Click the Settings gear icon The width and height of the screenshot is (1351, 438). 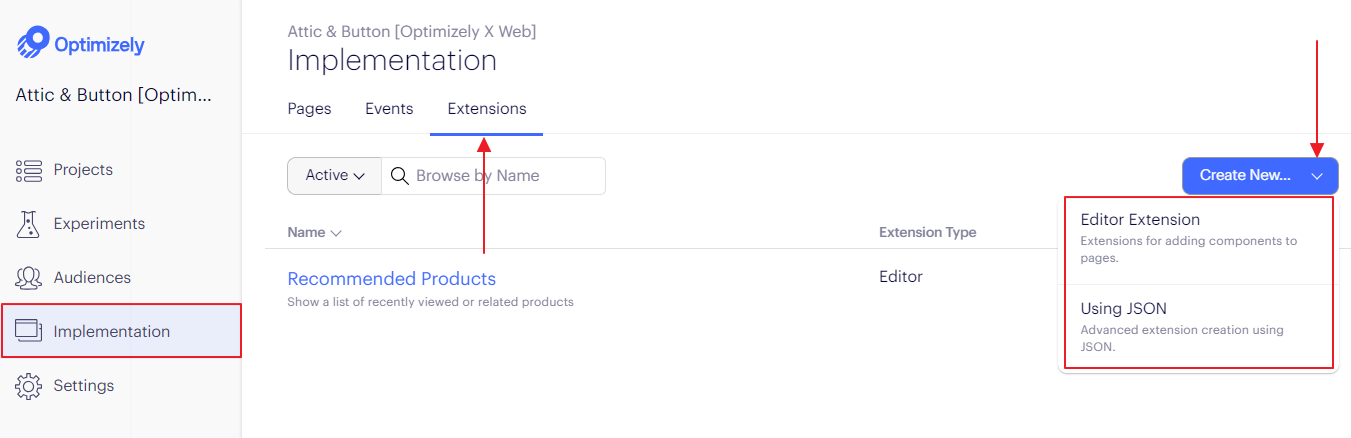(x=28, y=386)
